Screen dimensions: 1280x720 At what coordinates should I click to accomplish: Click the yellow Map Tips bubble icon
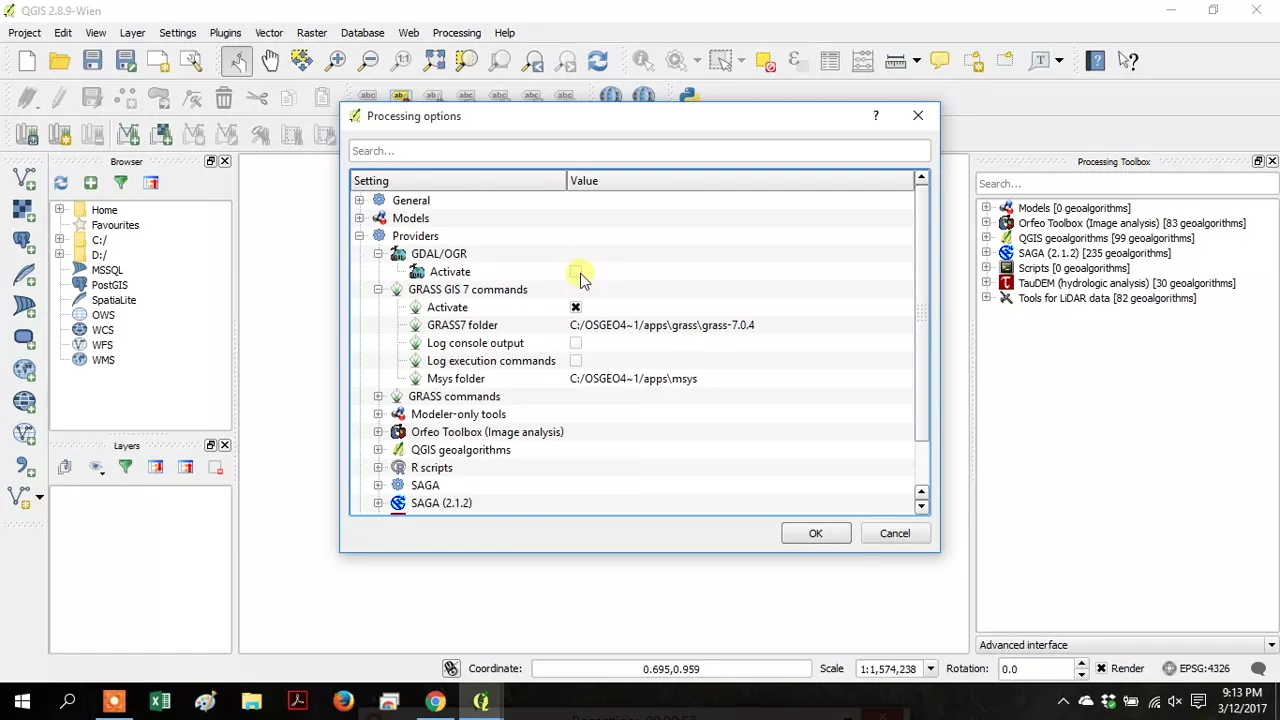tap(940, 61)
